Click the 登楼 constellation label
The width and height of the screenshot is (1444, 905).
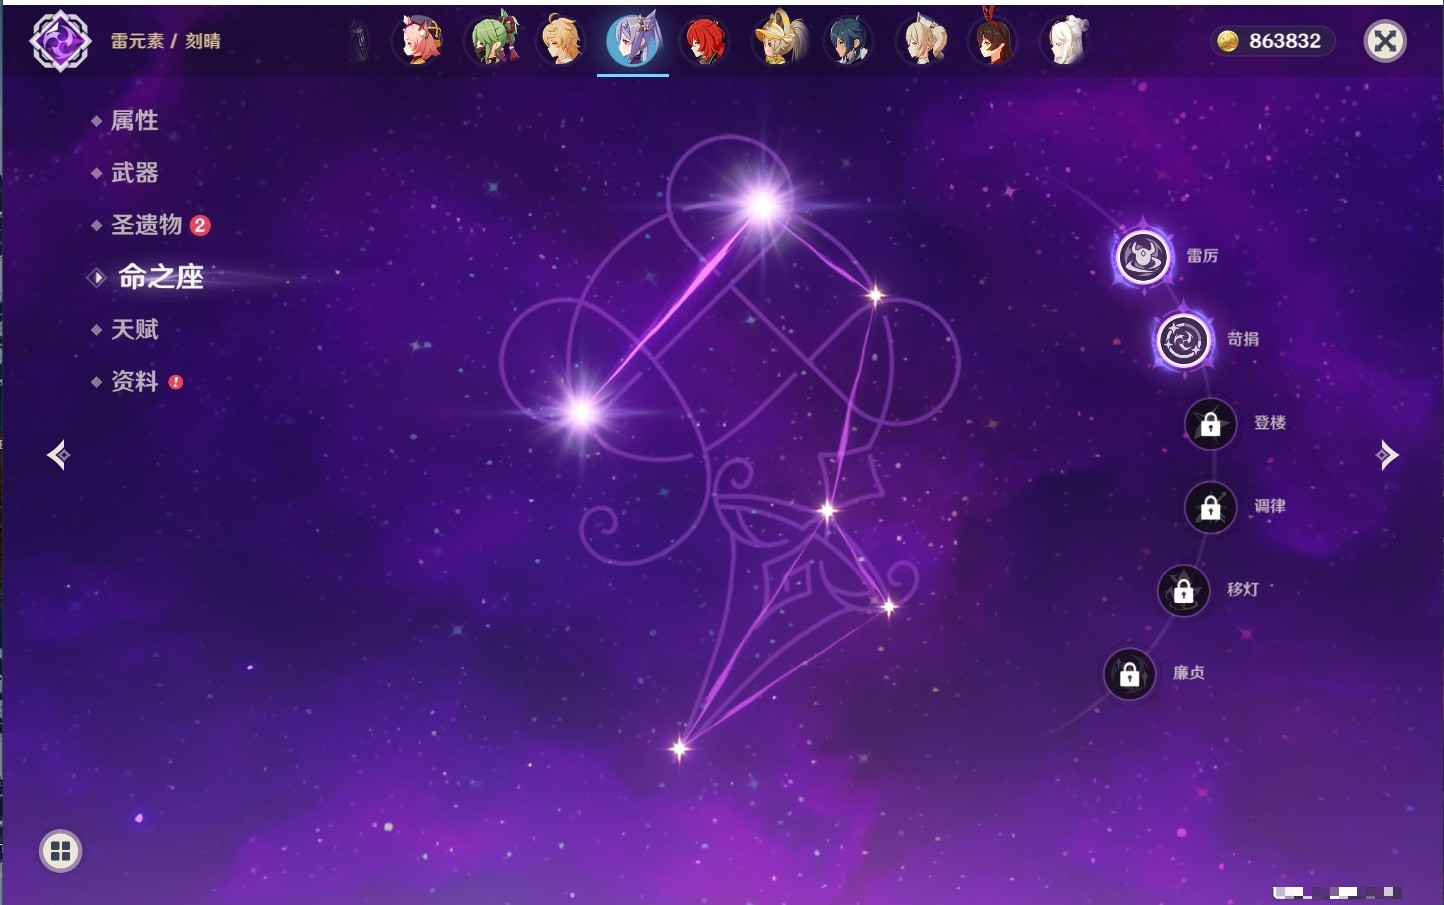pyautogui.click(x=1270, y=423)
